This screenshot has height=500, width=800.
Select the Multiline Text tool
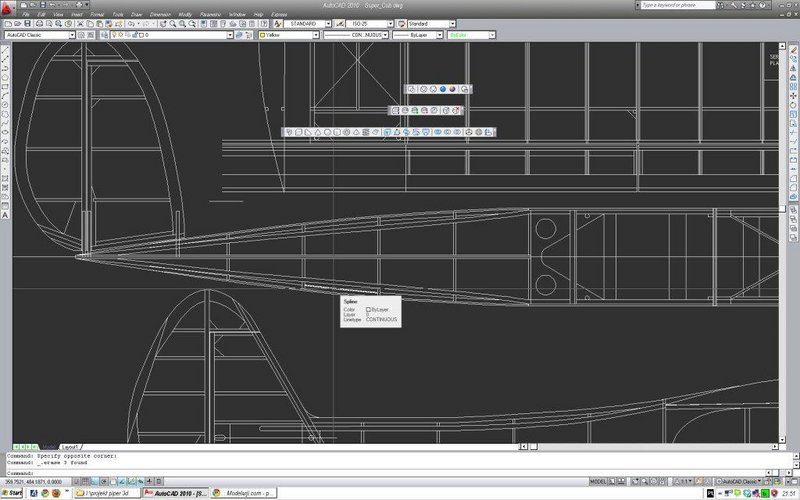coord(5,215)
